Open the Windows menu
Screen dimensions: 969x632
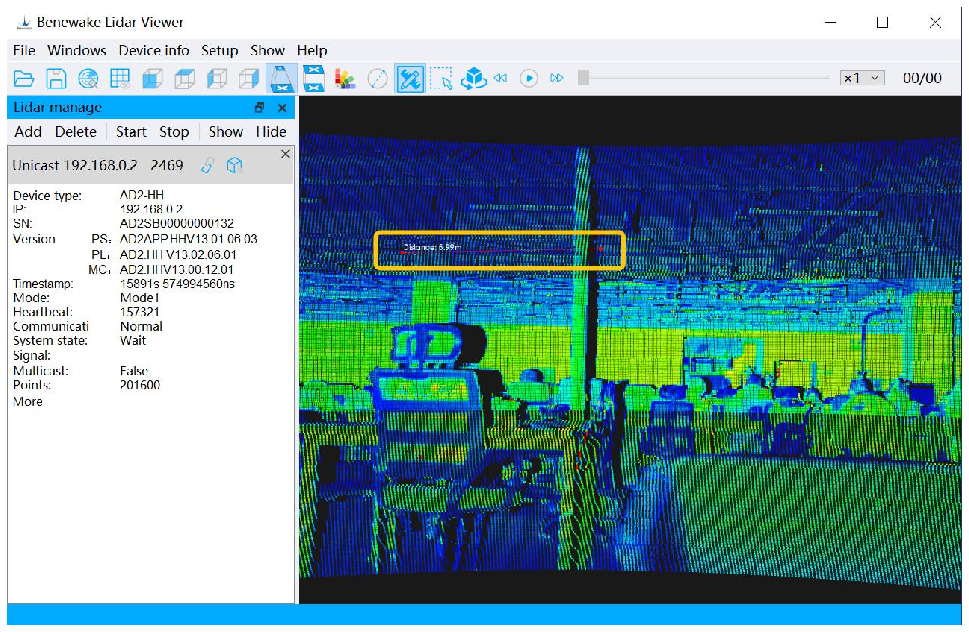[77, 51]
